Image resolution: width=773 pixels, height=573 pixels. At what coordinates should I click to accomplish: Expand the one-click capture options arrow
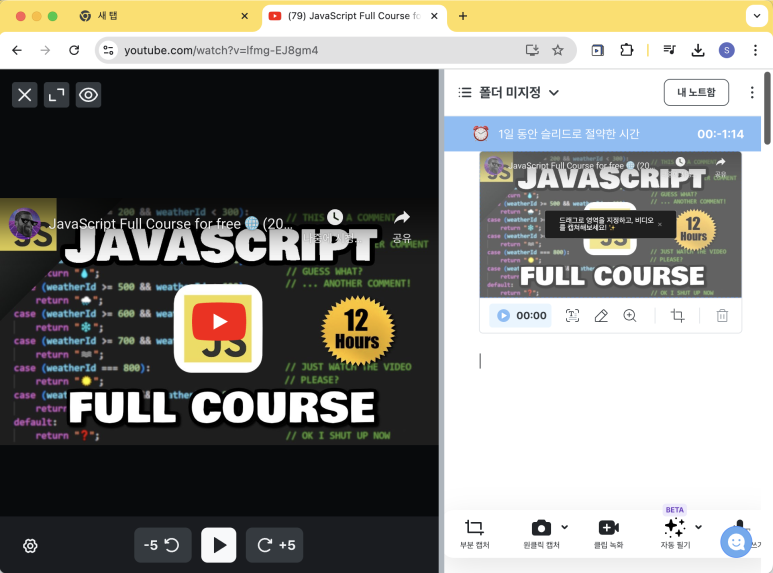click(x=564, y=527)
